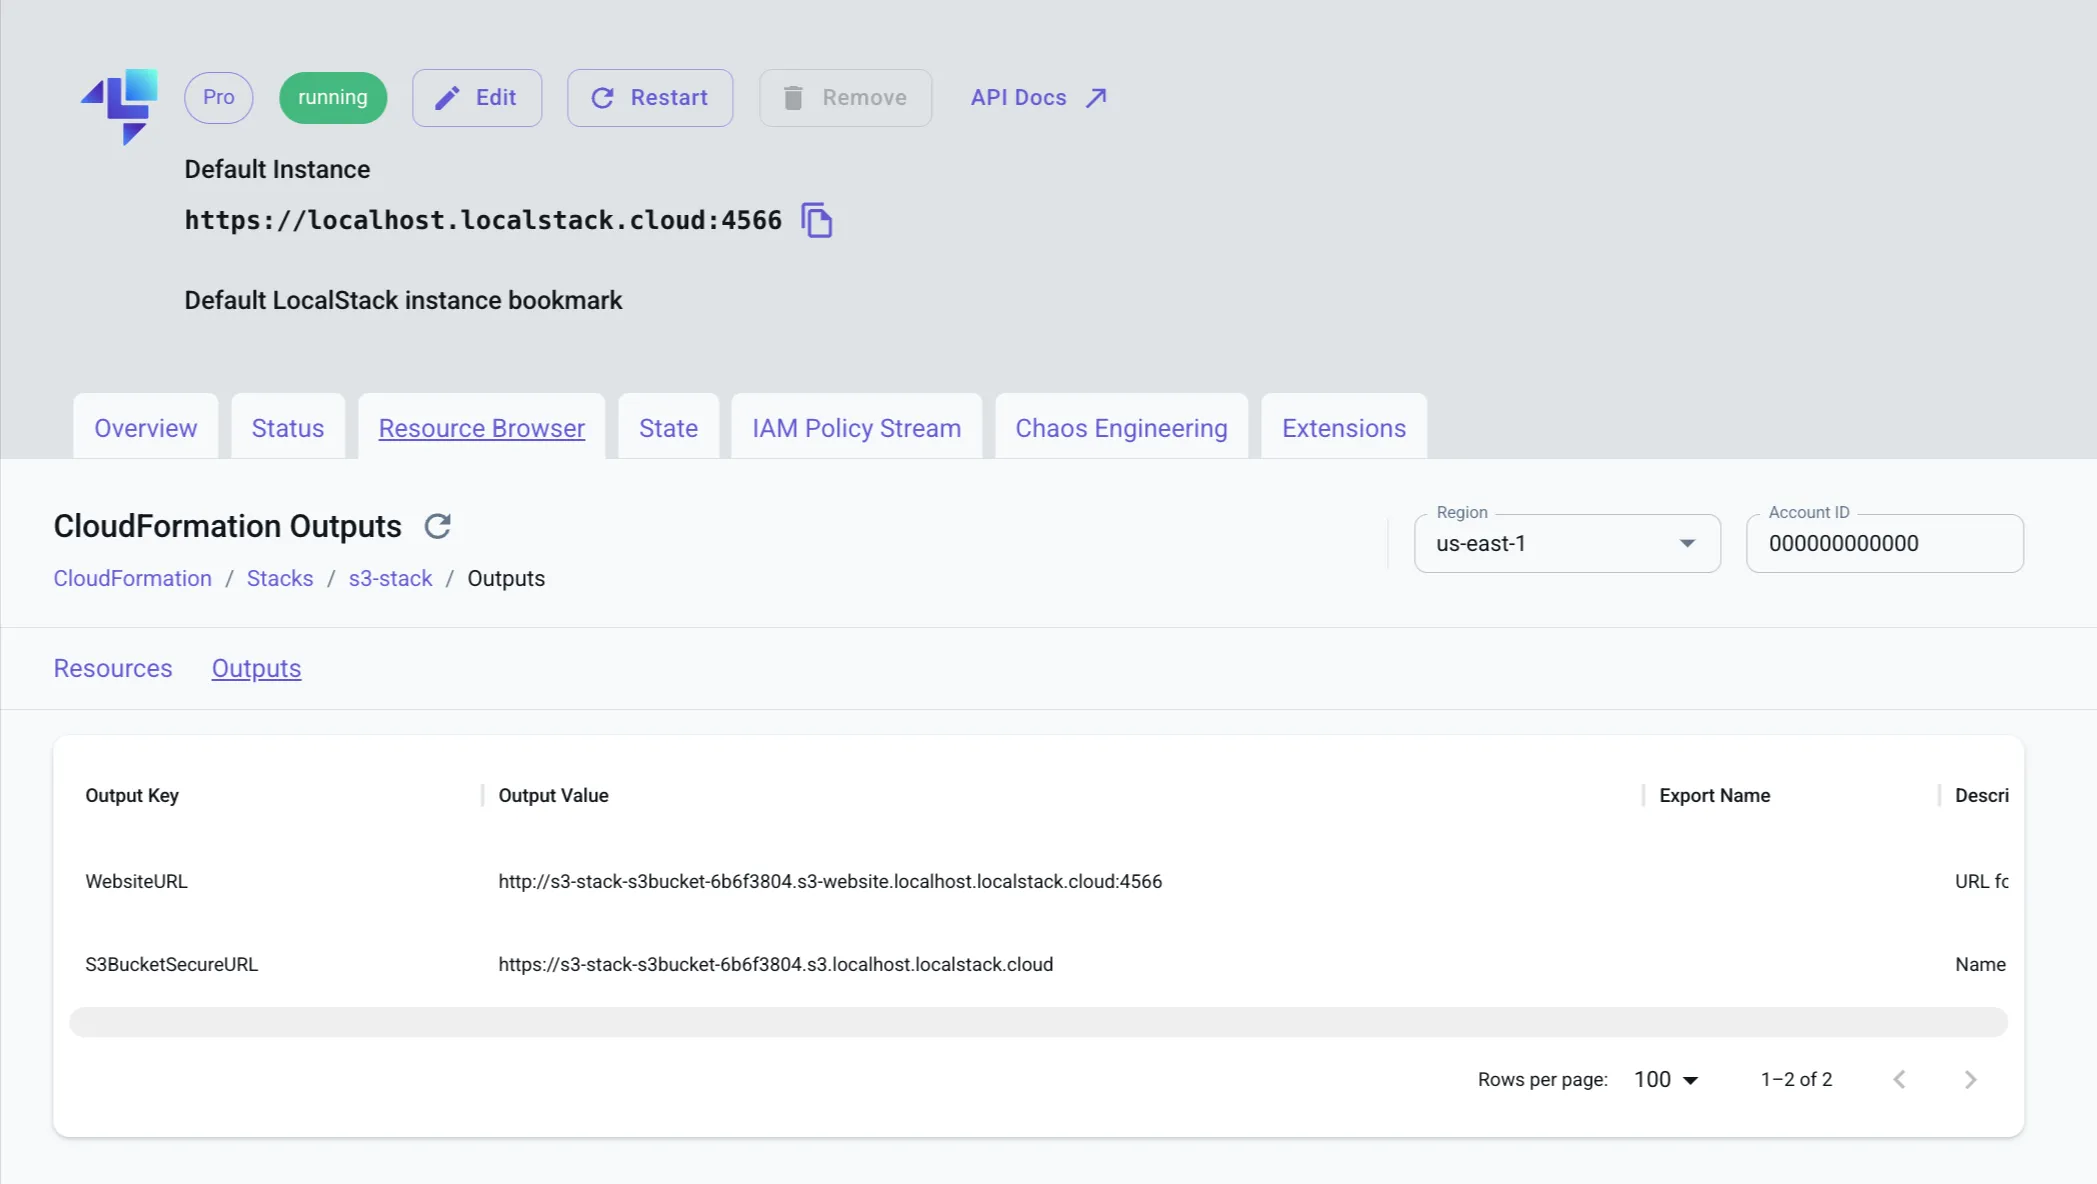This screenshot has height=1184, width=2097.
Task: Expand the us-east-1 region selector arrow
Action: pos(1687,543)
